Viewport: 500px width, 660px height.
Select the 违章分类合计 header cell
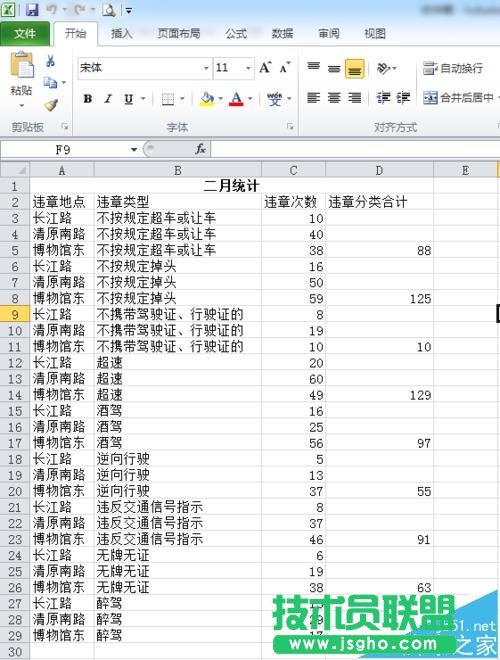point(379,202)
